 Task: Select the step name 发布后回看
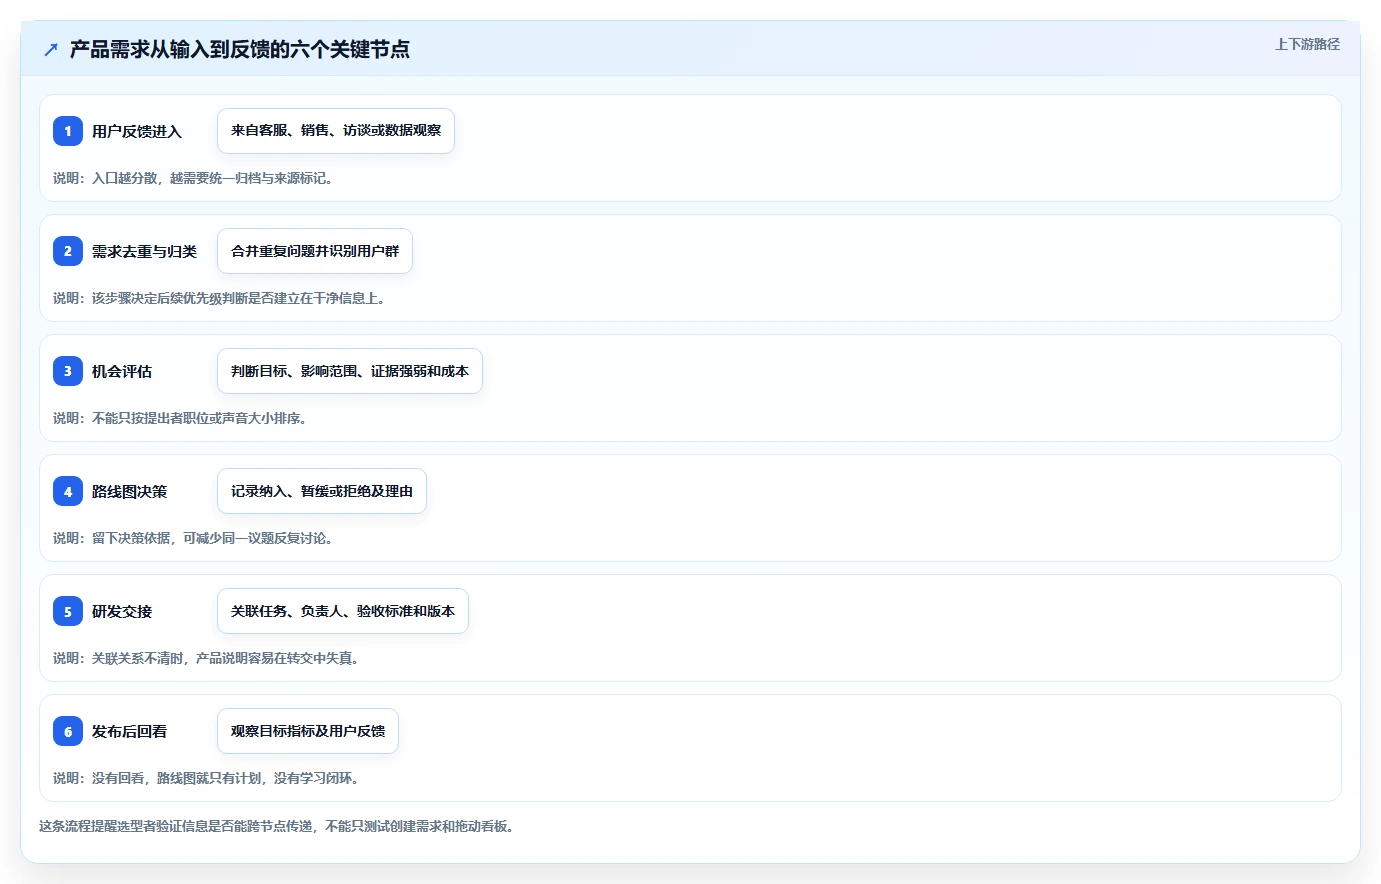(130, 731)
